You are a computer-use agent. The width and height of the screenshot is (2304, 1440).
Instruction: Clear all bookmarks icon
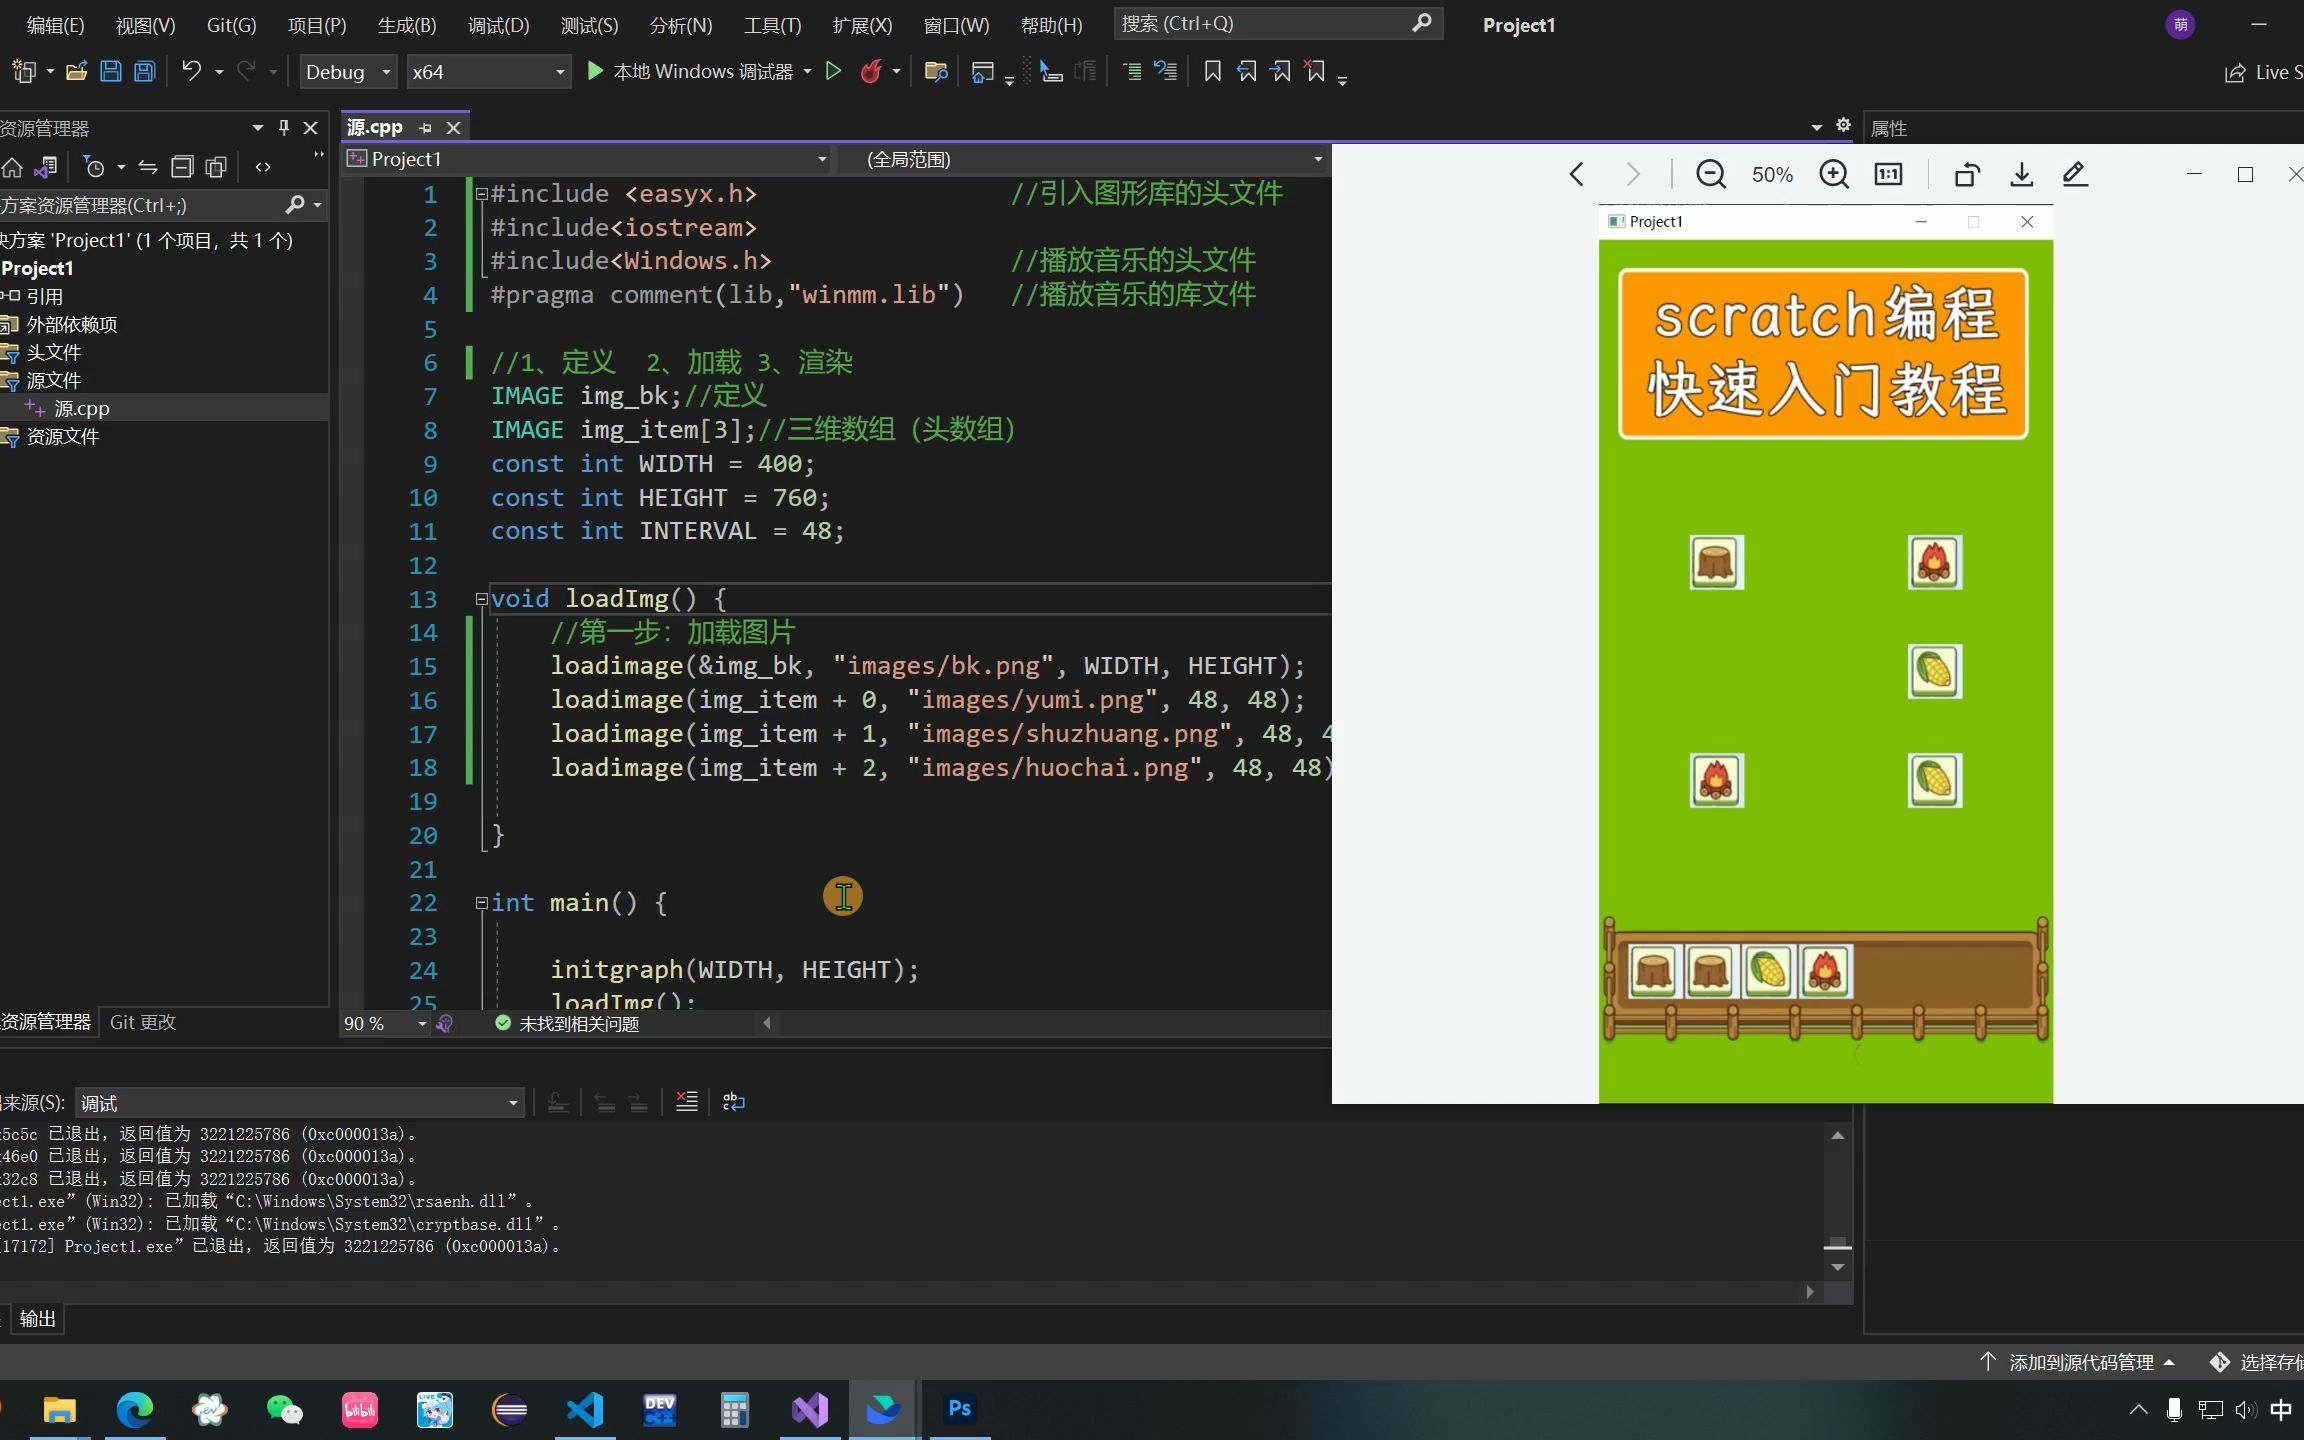tap(1315, 71)
